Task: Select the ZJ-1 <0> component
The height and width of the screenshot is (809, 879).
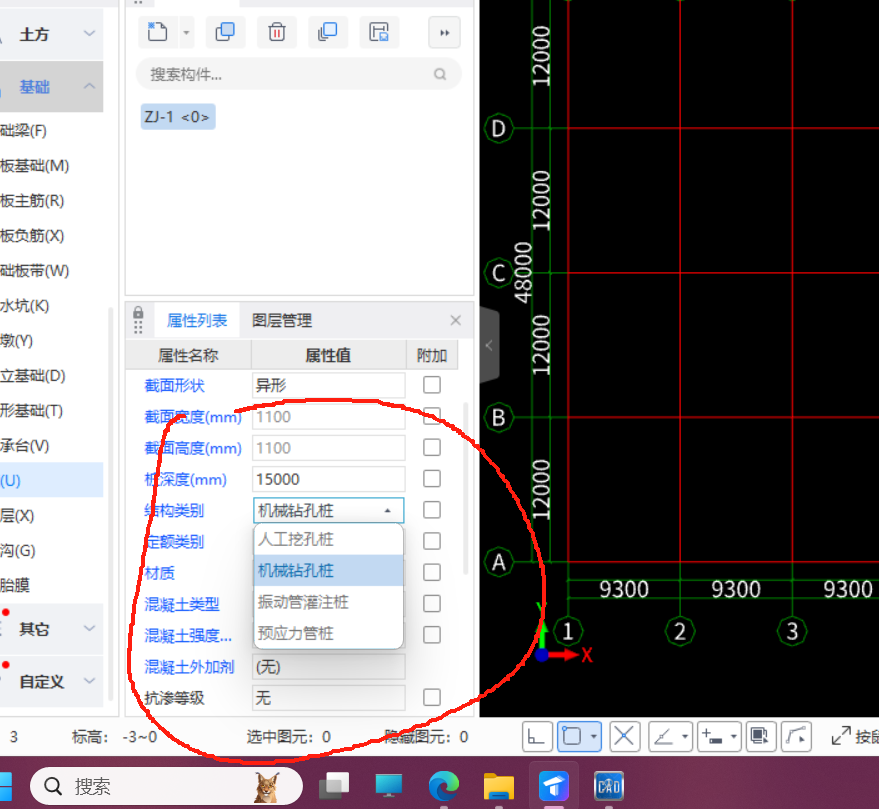Action: (x=177, y=117)
